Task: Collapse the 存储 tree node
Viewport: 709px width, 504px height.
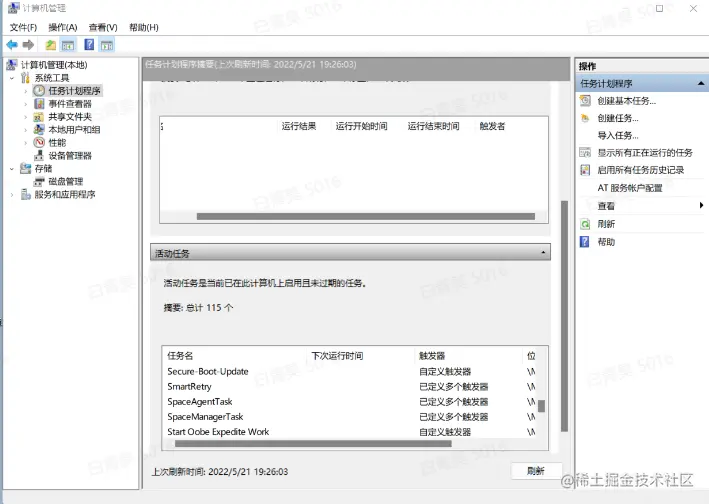Action: [12, 169]
